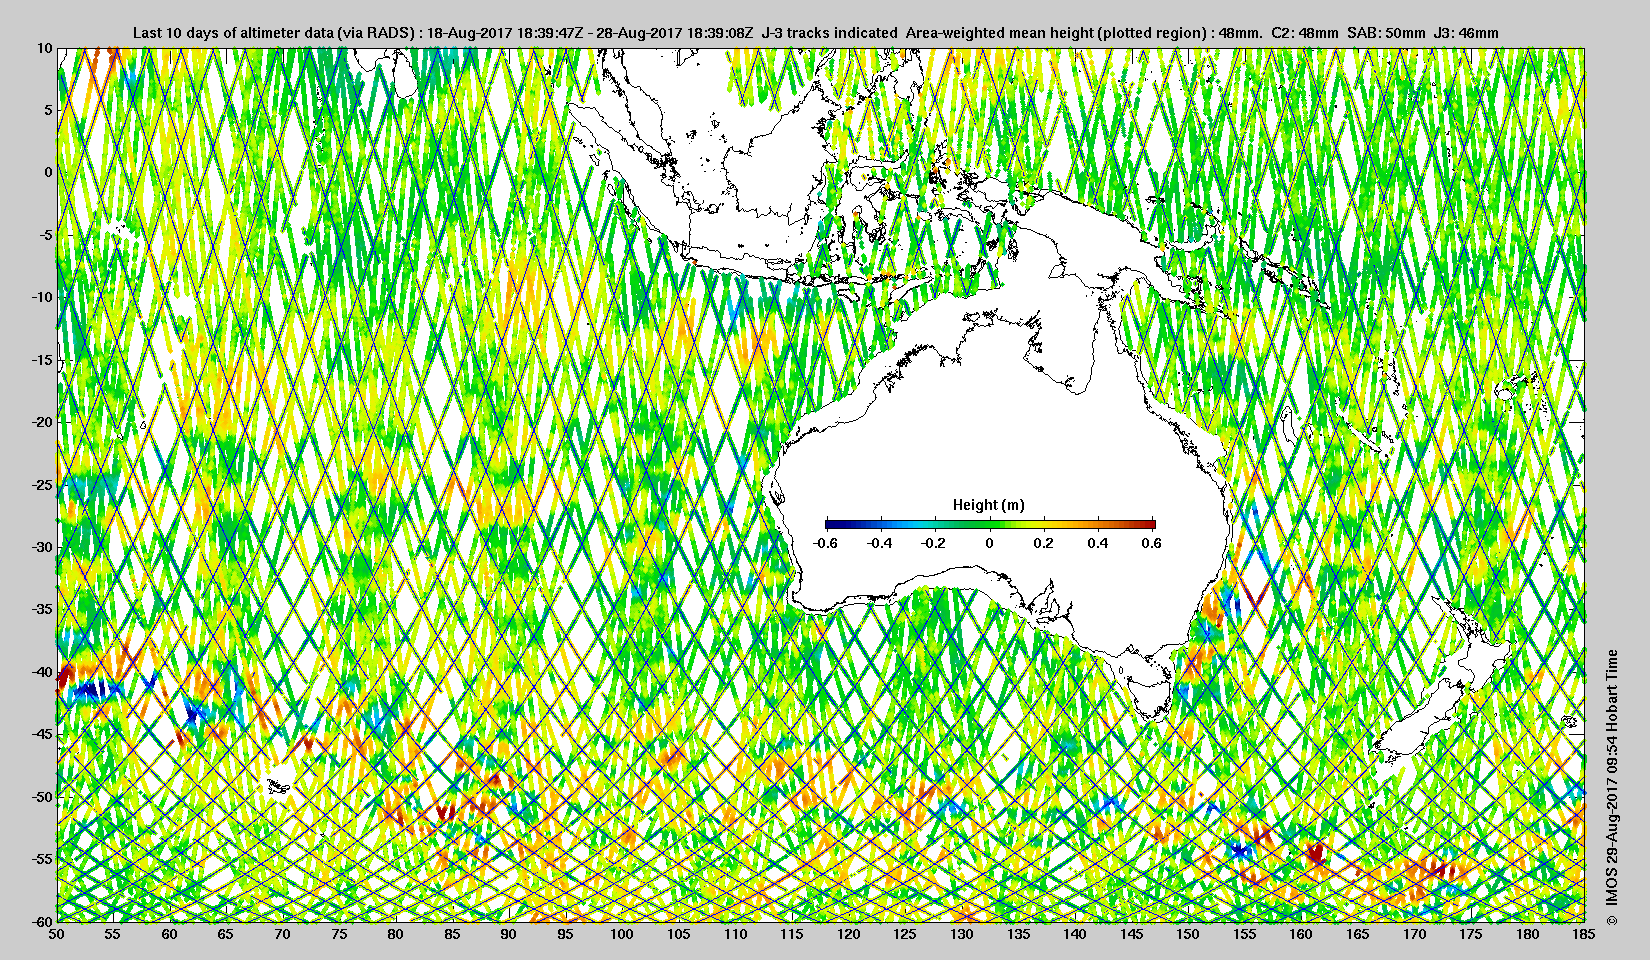Click the 'SAB: 50mm' value

tap(1386, 33)
